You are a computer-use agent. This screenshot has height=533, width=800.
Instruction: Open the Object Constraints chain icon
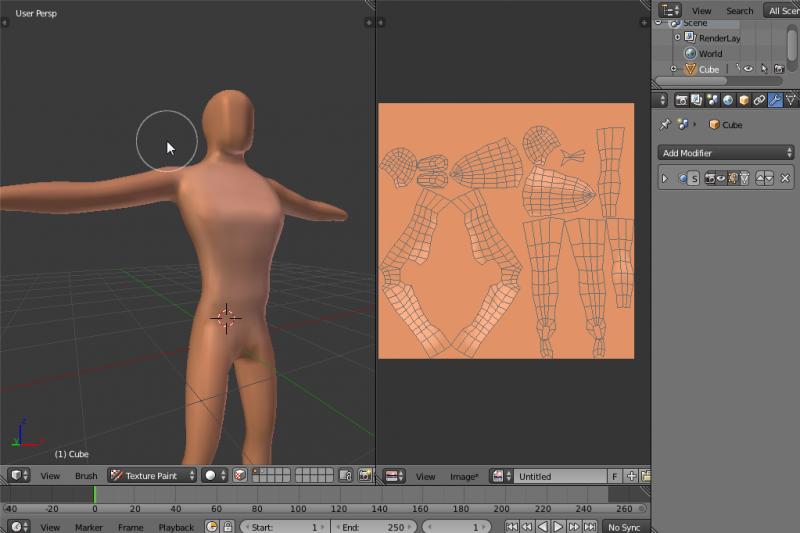[x=759, y=100]
